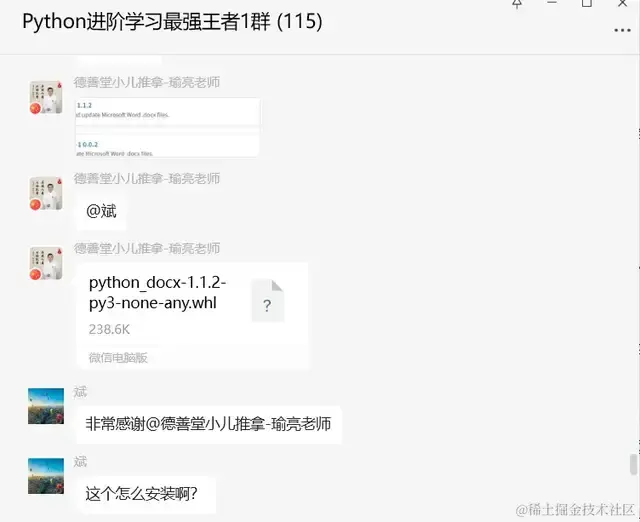The image size is (640, 522).
Task: Click sender name 斌 above thank-you message
Action: (x=80, y=392)
